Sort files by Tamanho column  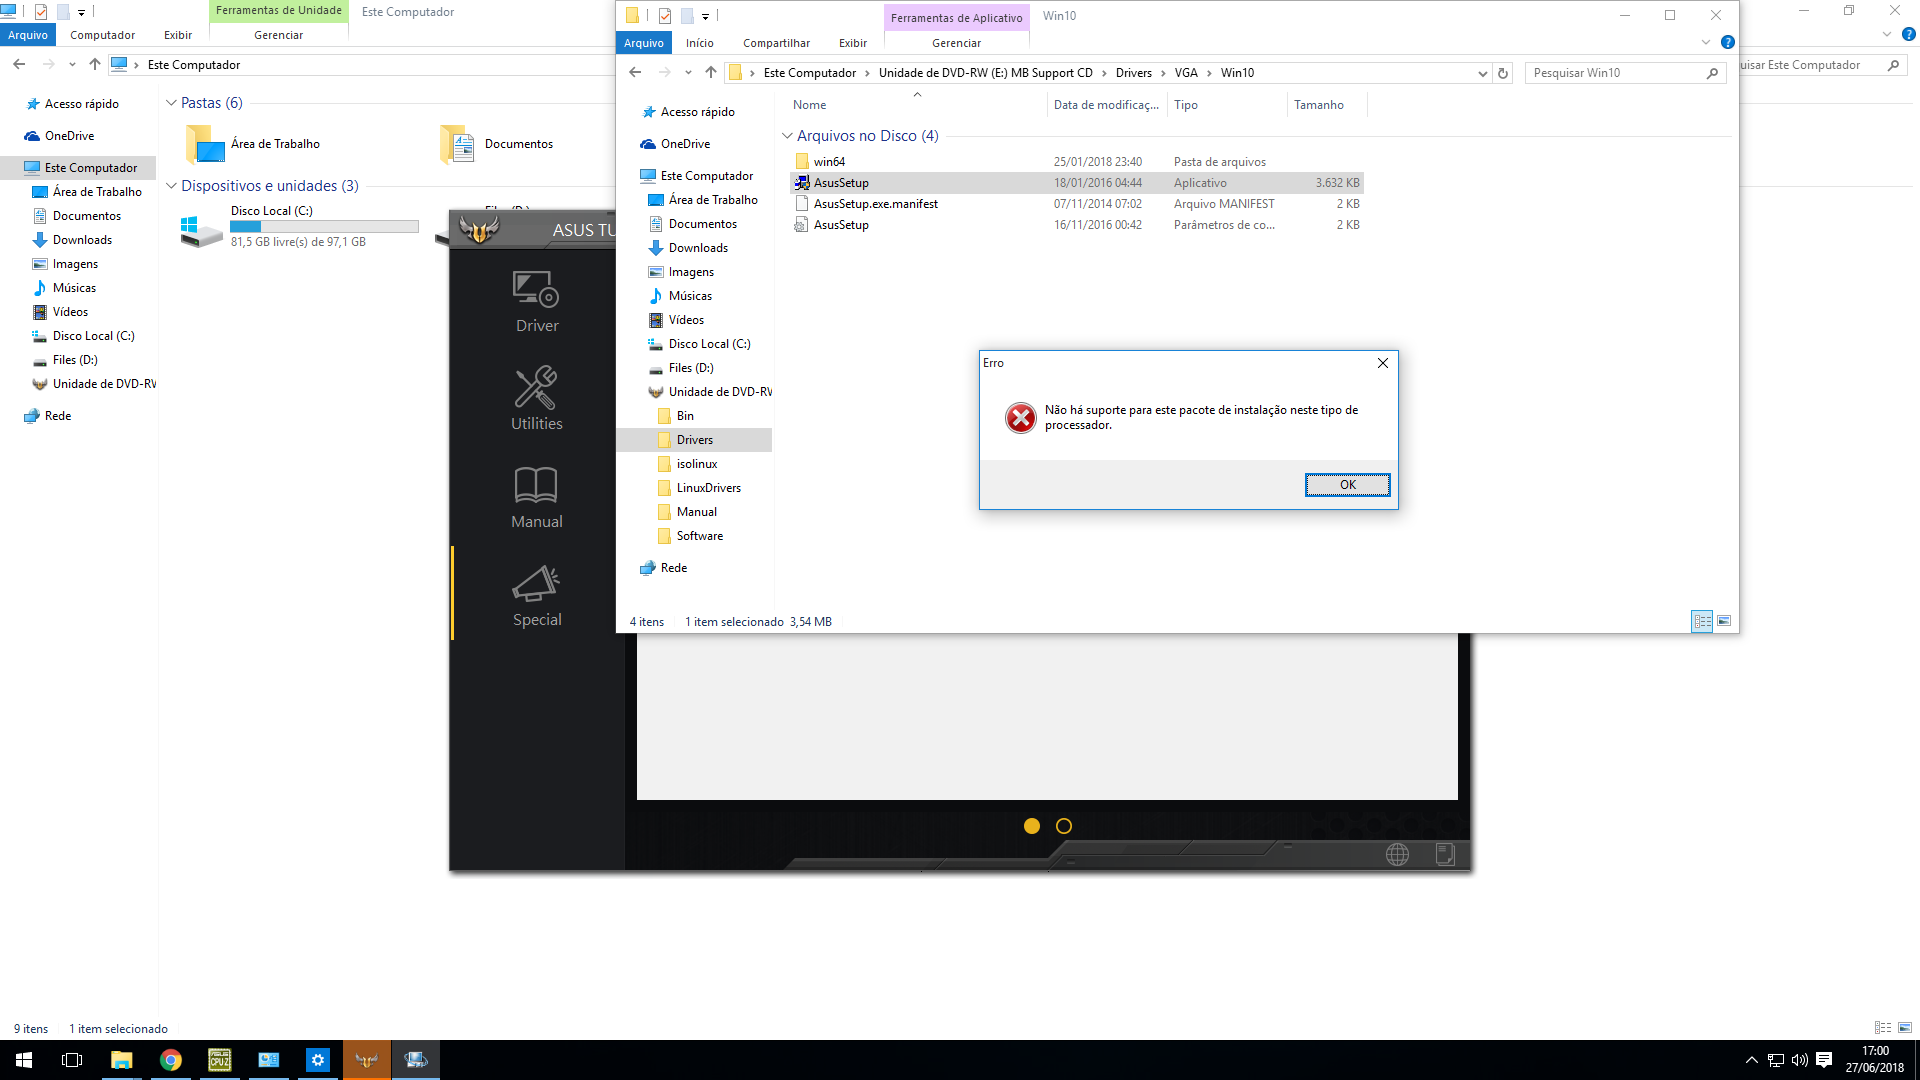[x=1319, y=105]
